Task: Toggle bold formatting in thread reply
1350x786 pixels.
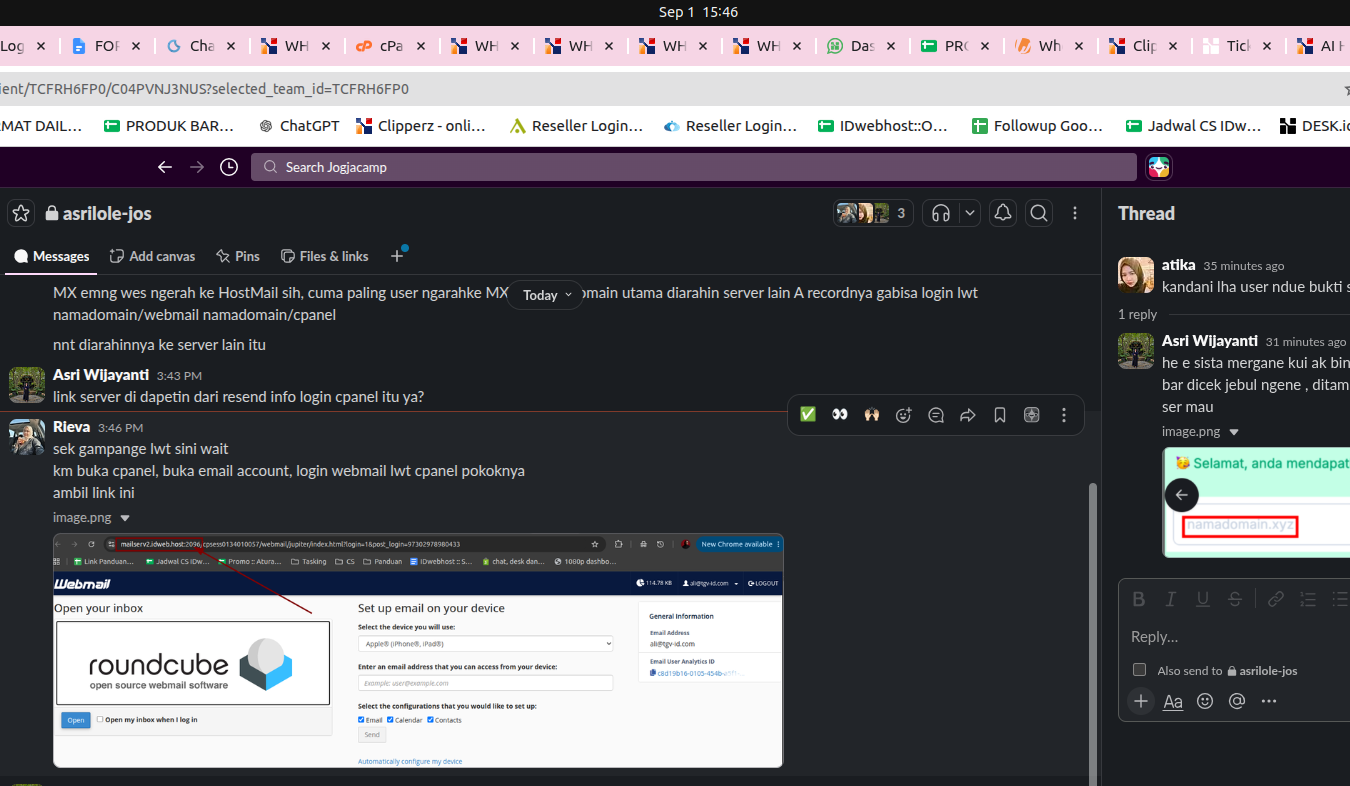Action: (x=1138, y=599)
